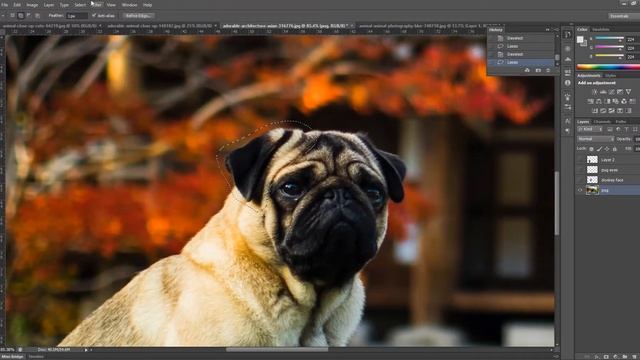Open the History panel flyout menu
The height and width of the screenshot is (360, 640).
[556, 29]
